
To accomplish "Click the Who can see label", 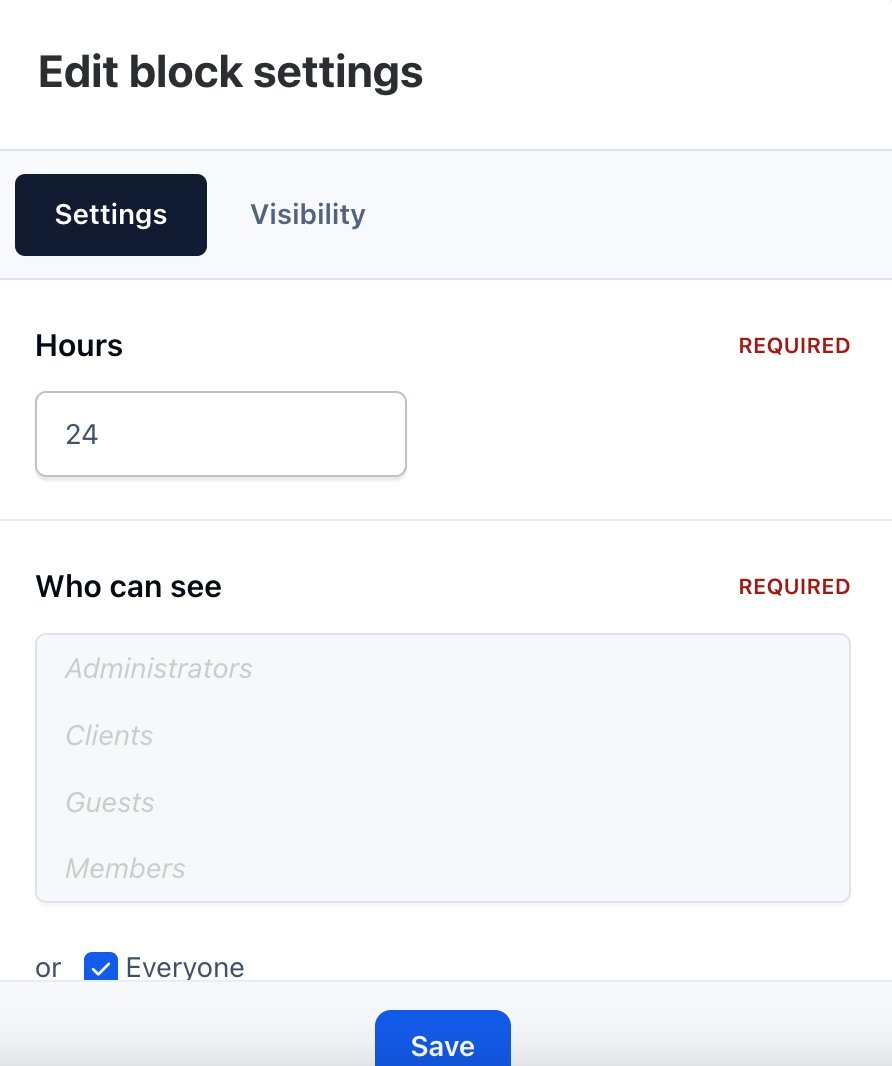I will click(x=128, y=586).
